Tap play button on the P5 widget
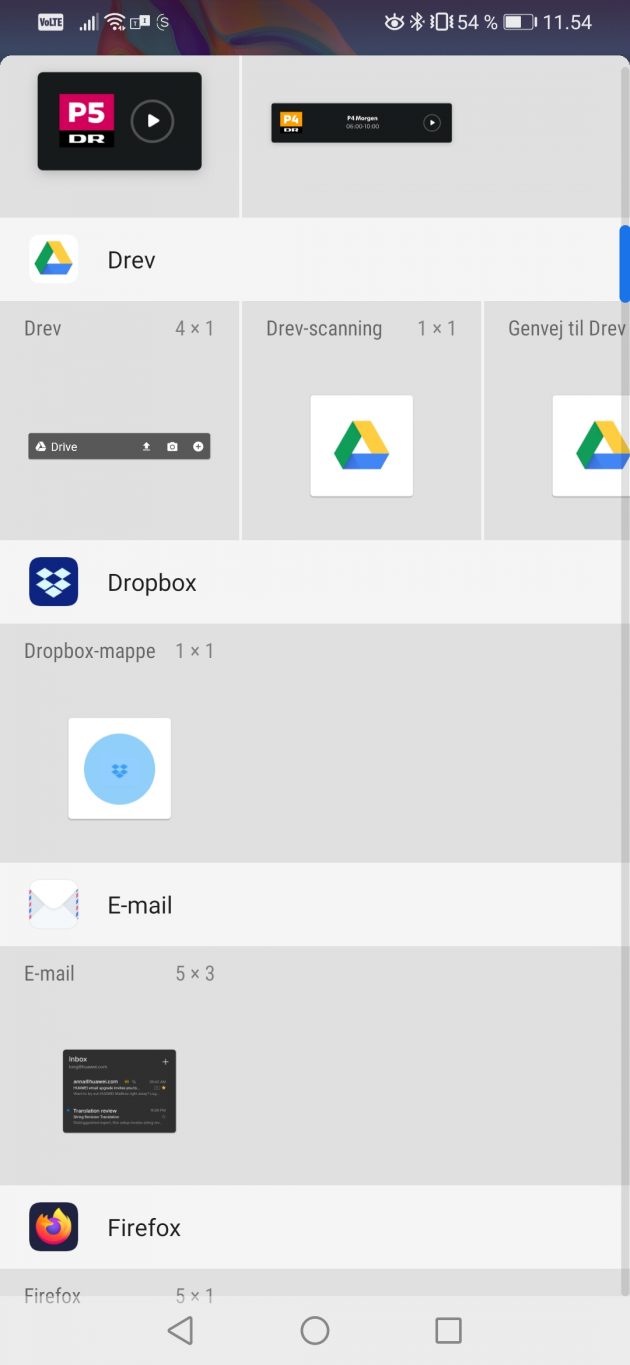Screen dimensions: 630x1365 pyautogui.click(x=152, y=121)
